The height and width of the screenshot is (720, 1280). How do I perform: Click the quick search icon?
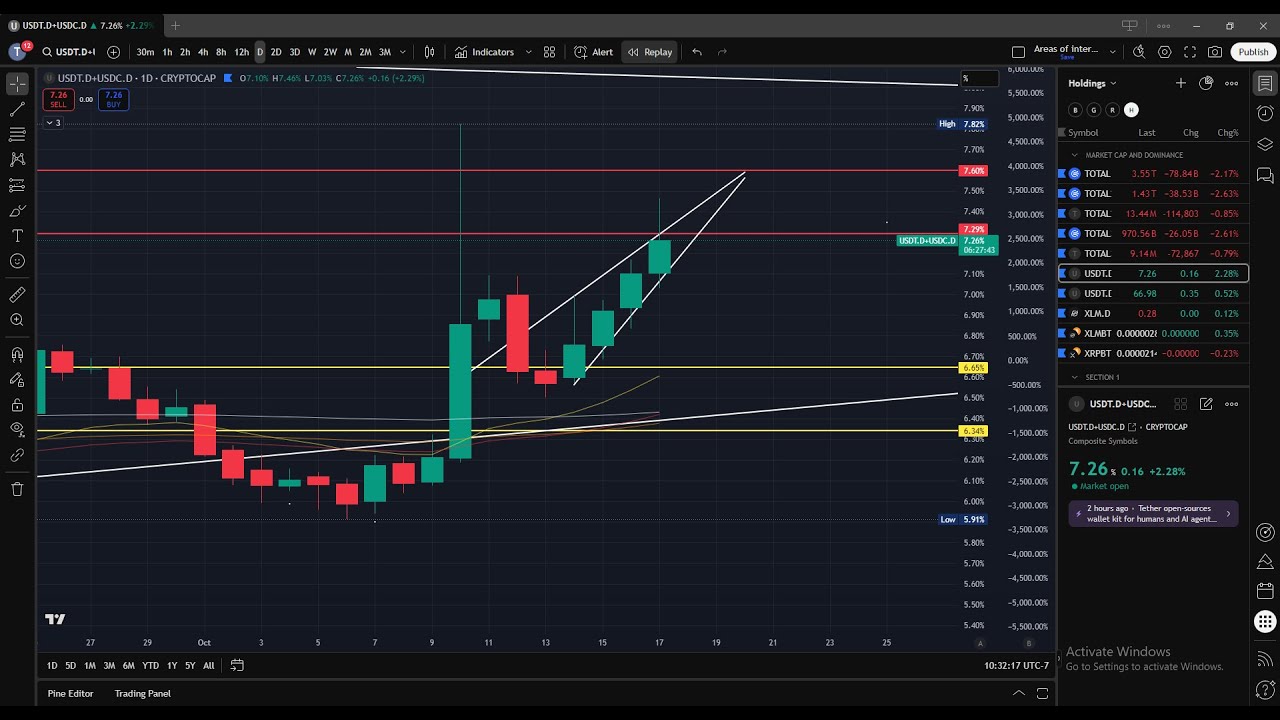[x=1139, y=52]
